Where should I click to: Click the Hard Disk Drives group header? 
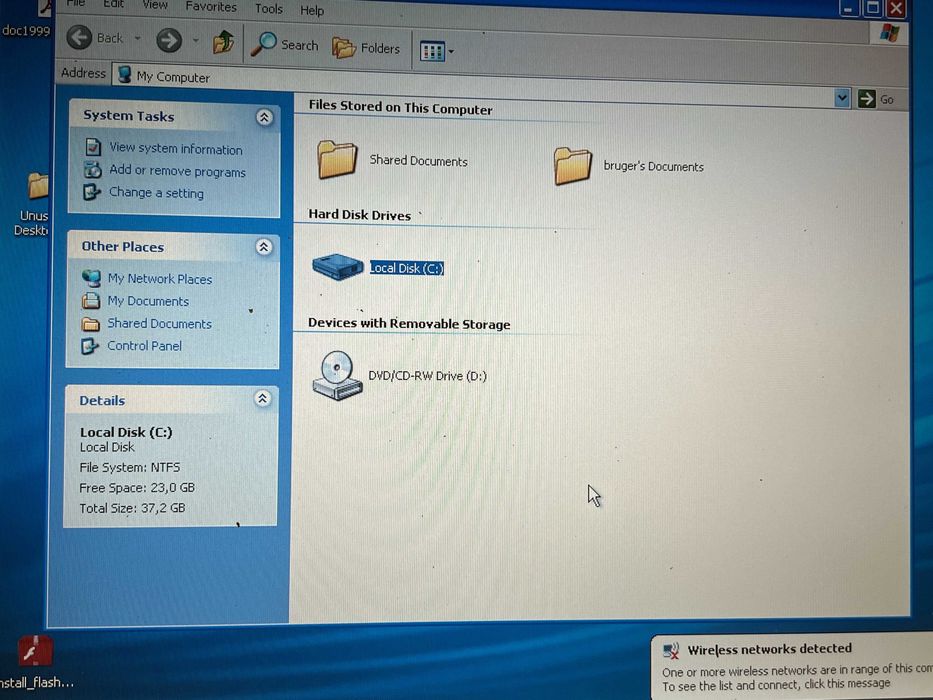(359, 215)
